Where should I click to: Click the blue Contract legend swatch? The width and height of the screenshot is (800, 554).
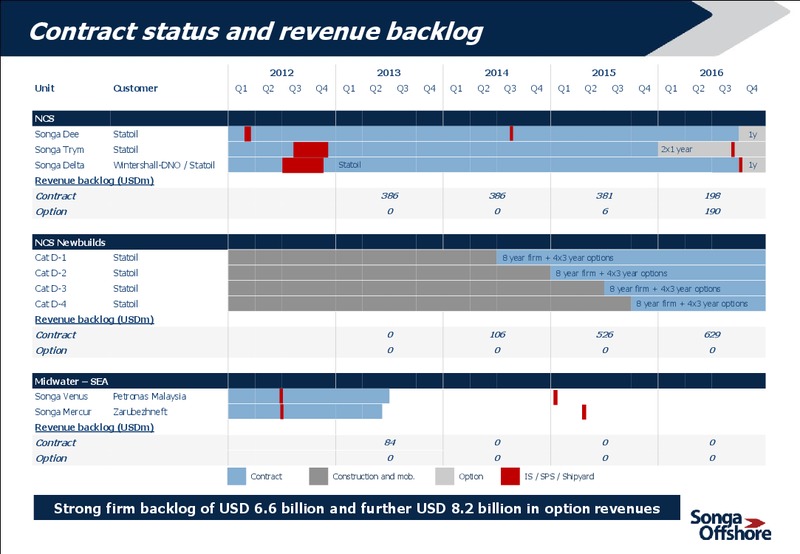[x=237, y=476]
